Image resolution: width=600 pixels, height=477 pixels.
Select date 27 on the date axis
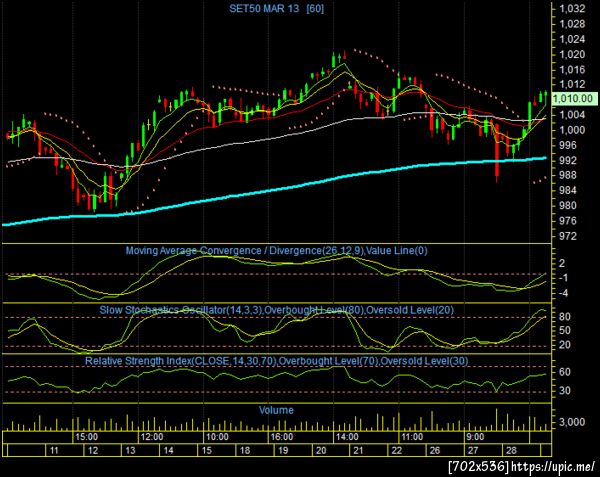tap(473, 450)
